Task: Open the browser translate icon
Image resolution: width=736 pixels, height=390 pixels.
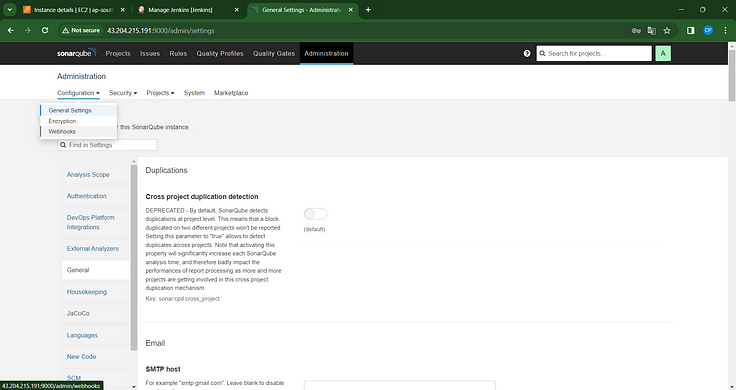Action: point(652,31)
